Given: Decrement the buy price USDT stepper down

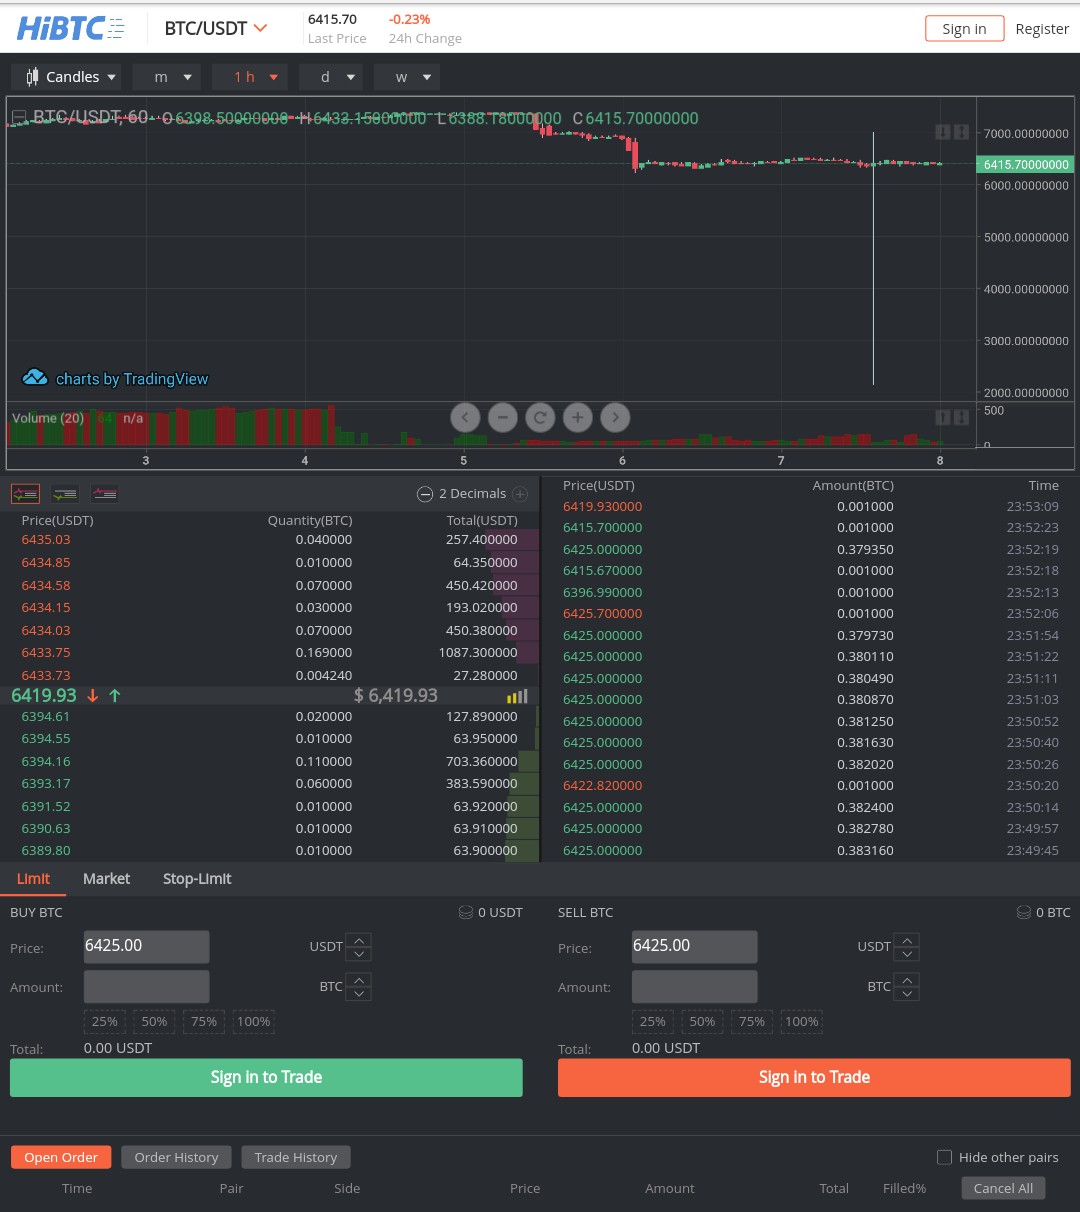Looking at the screenshot, I should (x=359, y=953).
